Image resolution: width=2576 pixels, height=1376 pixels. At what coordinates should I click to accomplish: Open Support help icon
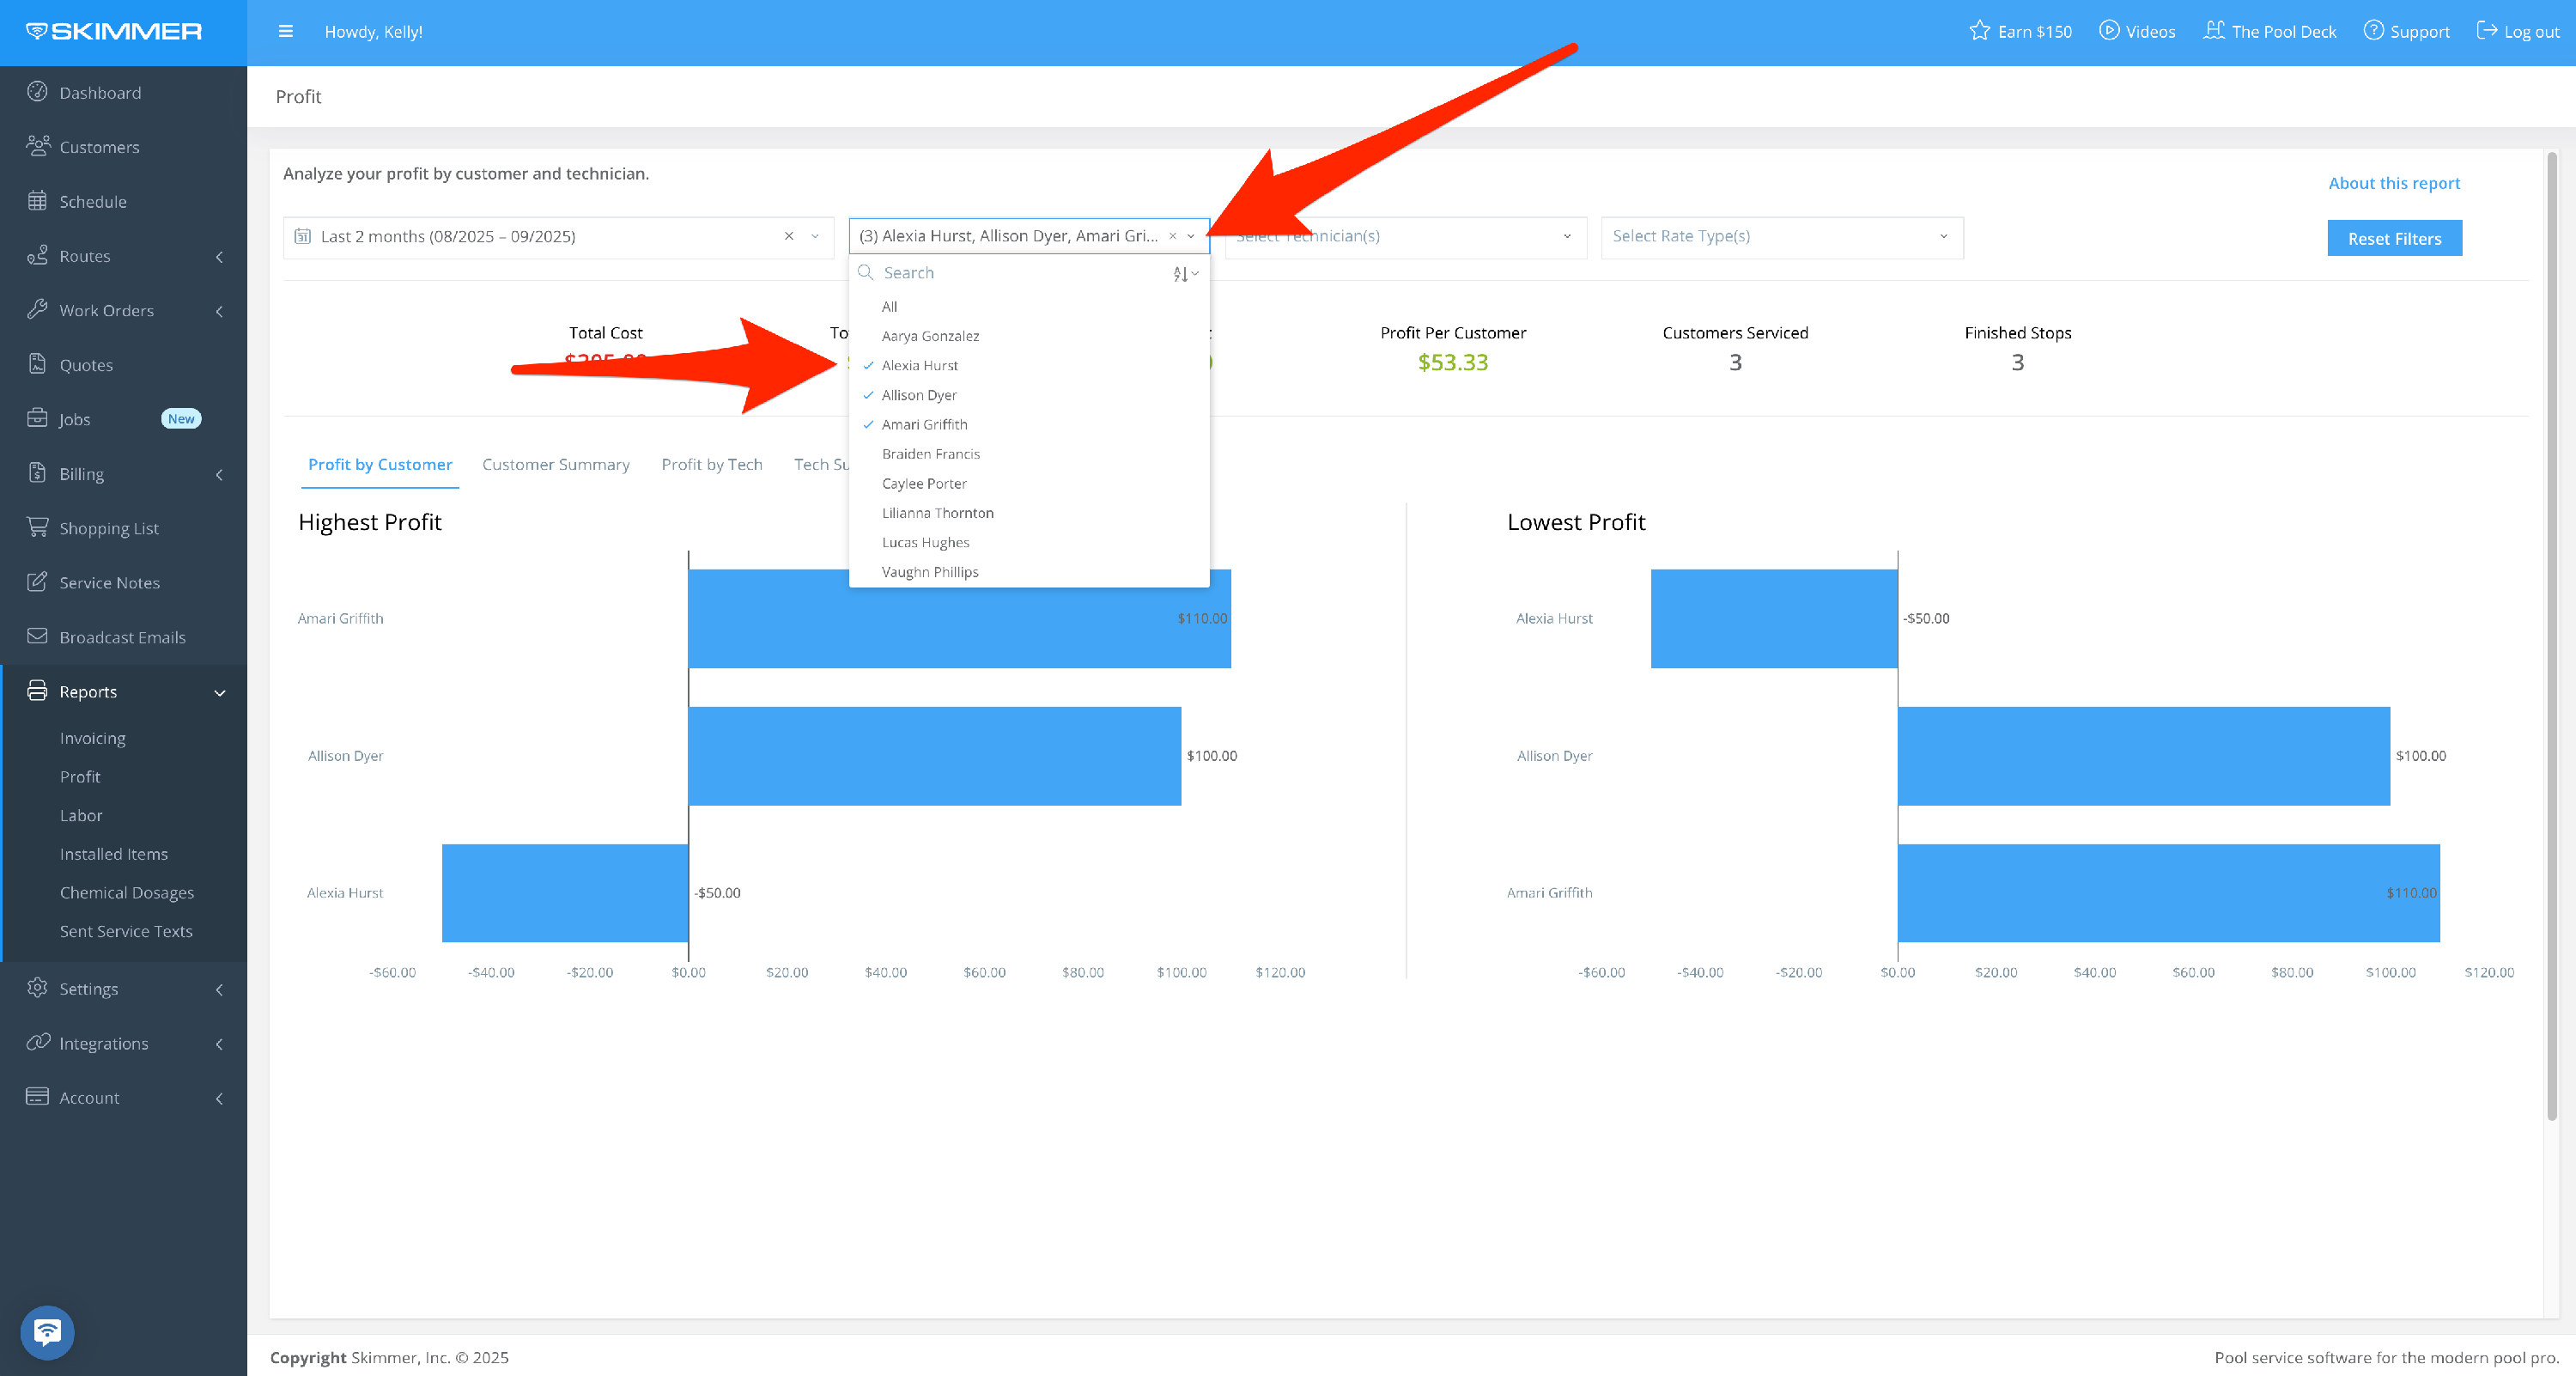click(2373, 31)
